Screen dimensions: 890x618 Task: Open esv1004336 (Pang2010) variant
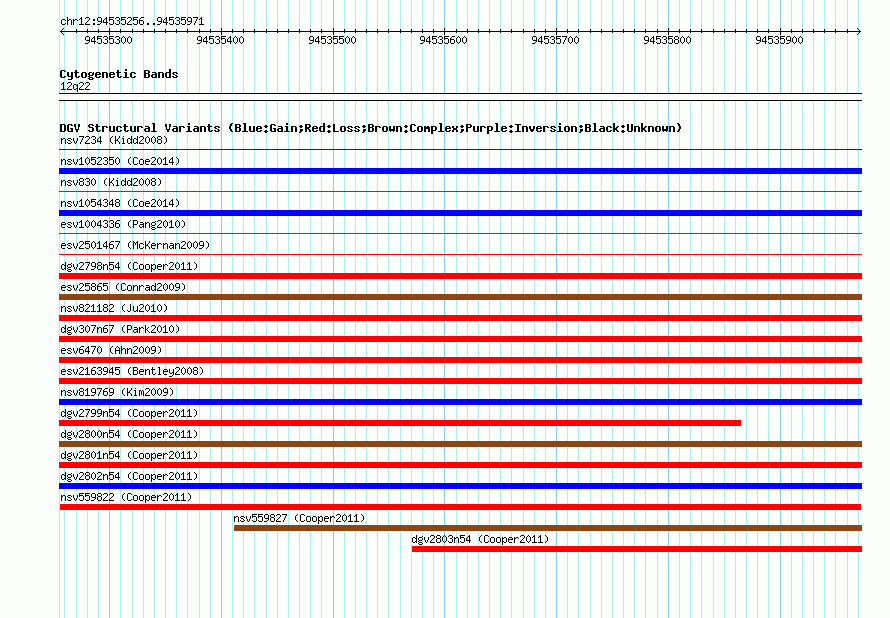123,224
